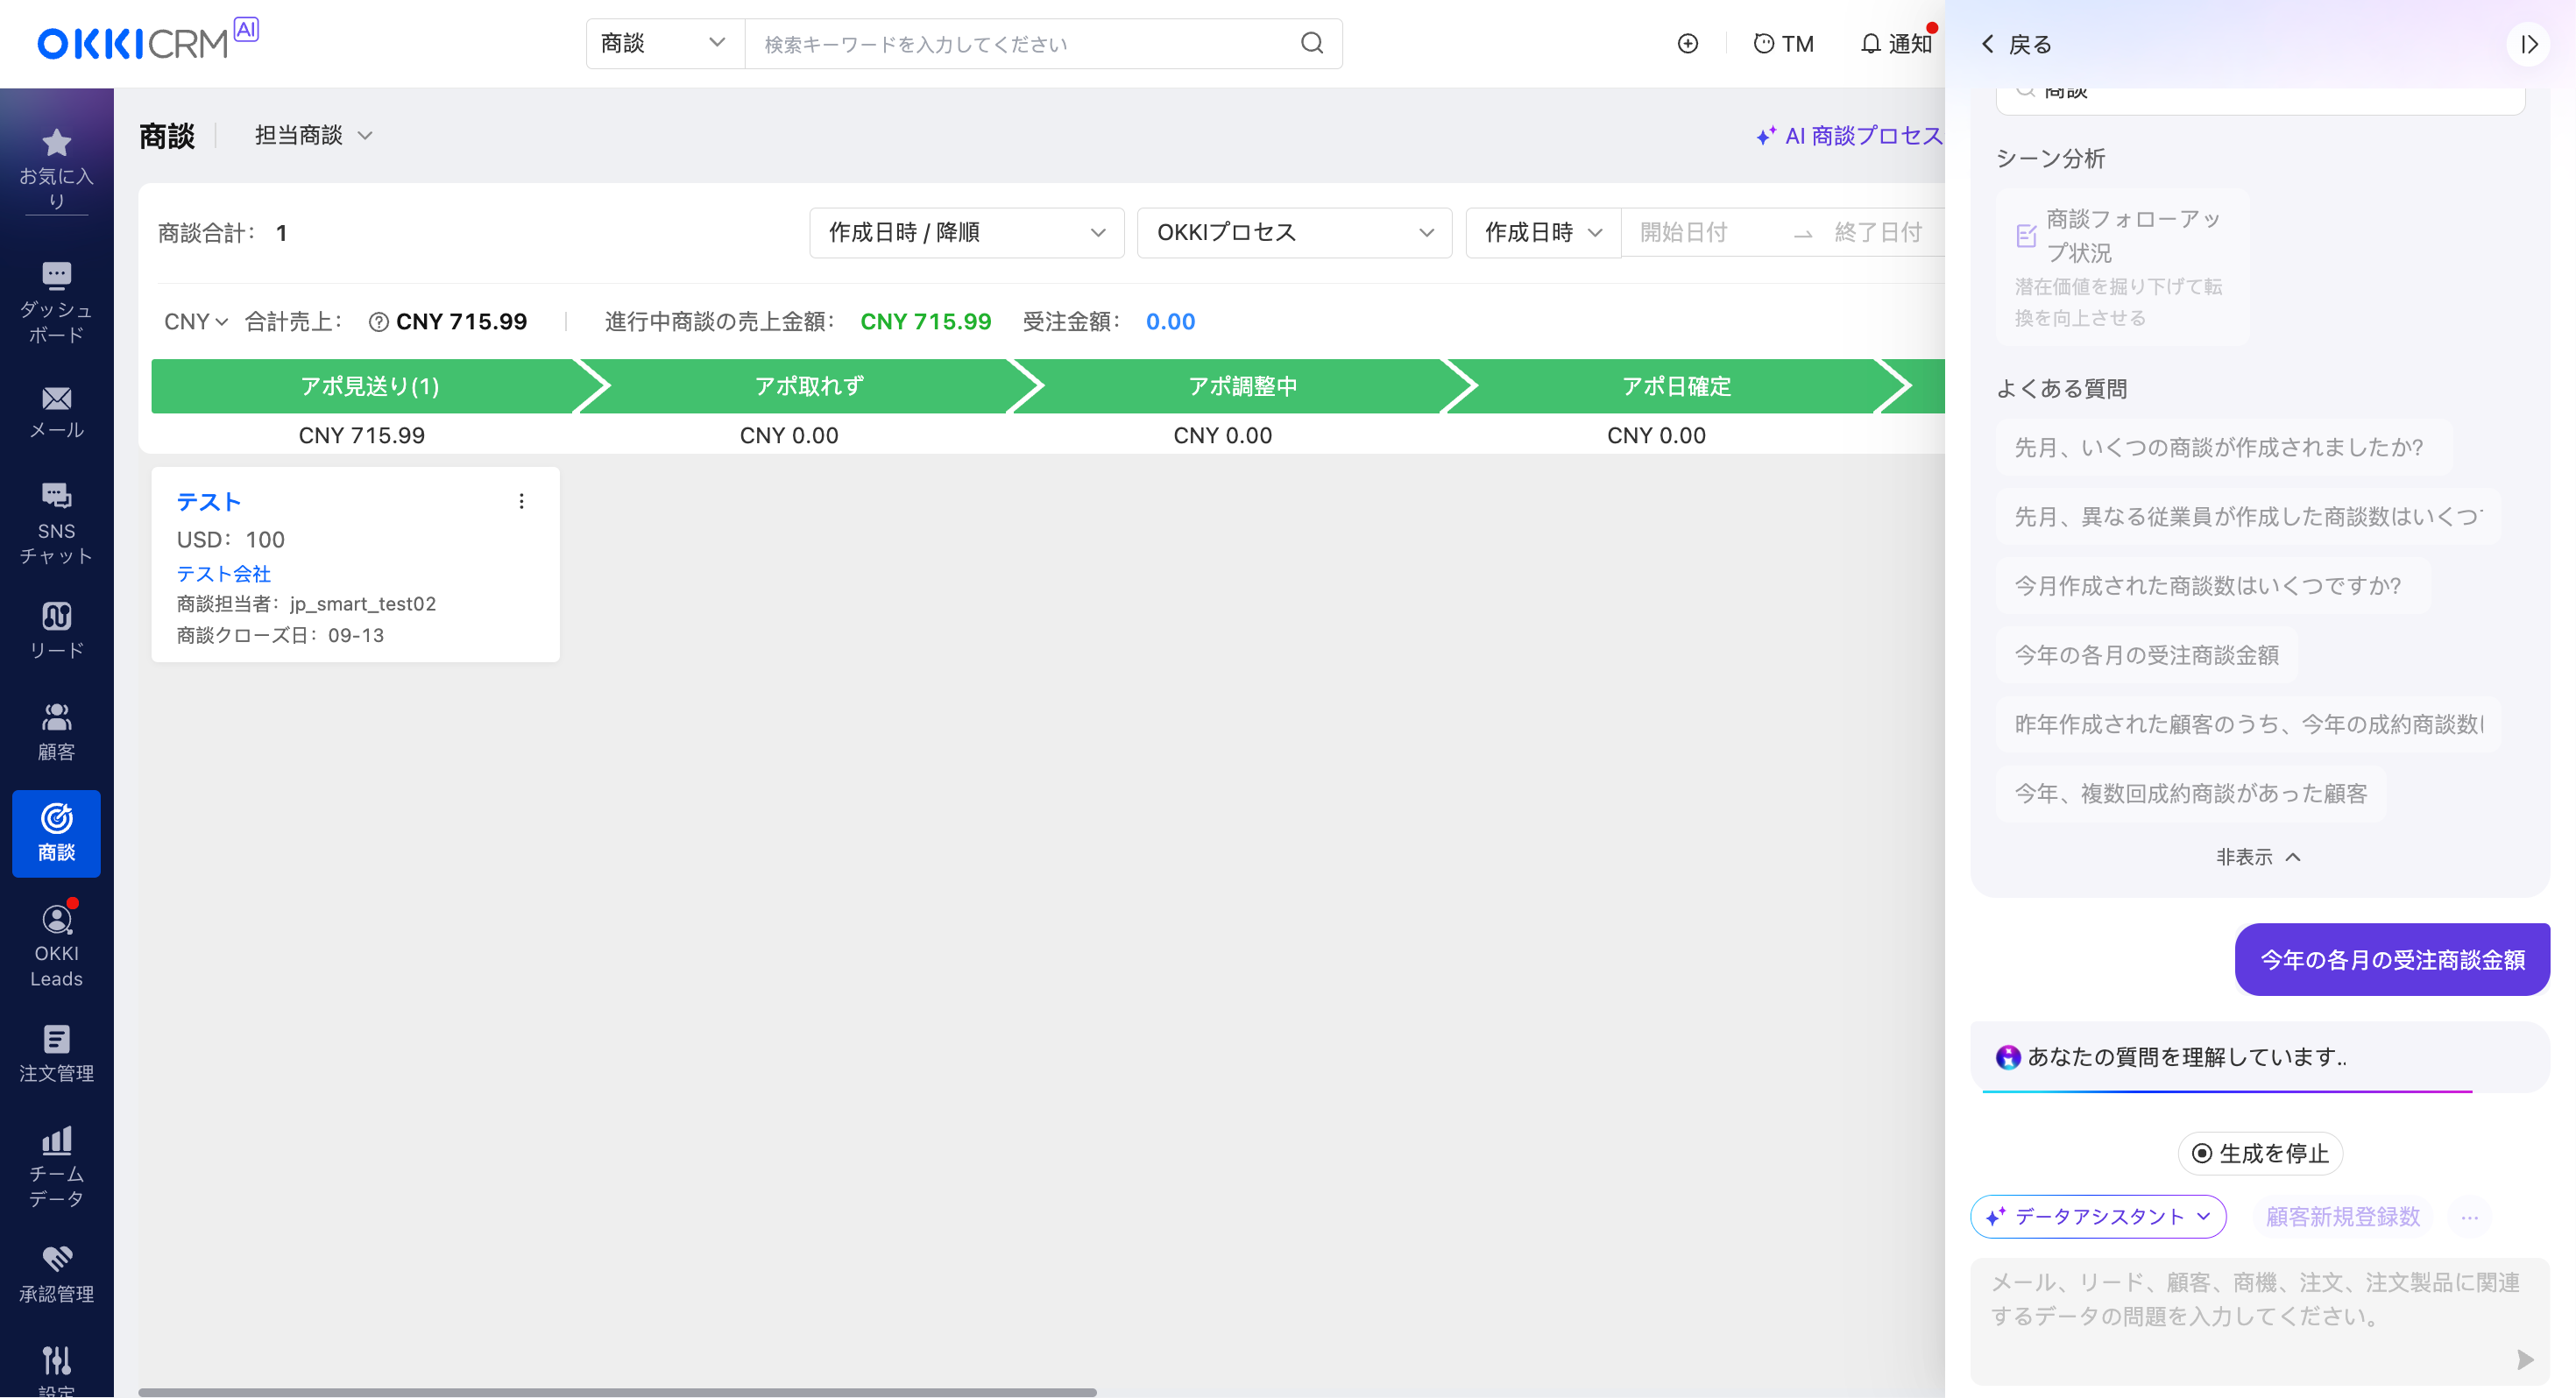The image size is (2576, 1398).
Task: Select the アポ日確定 stage
Action: (1676, 386)
